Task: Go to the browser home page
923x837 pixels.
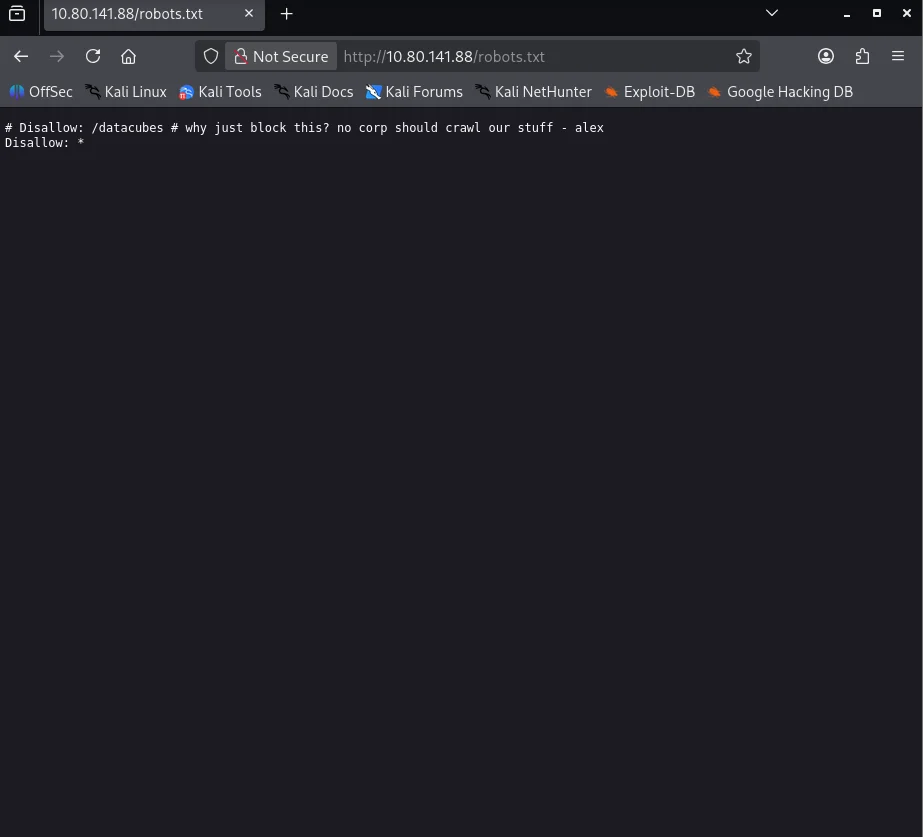Action: pos(128,56)
